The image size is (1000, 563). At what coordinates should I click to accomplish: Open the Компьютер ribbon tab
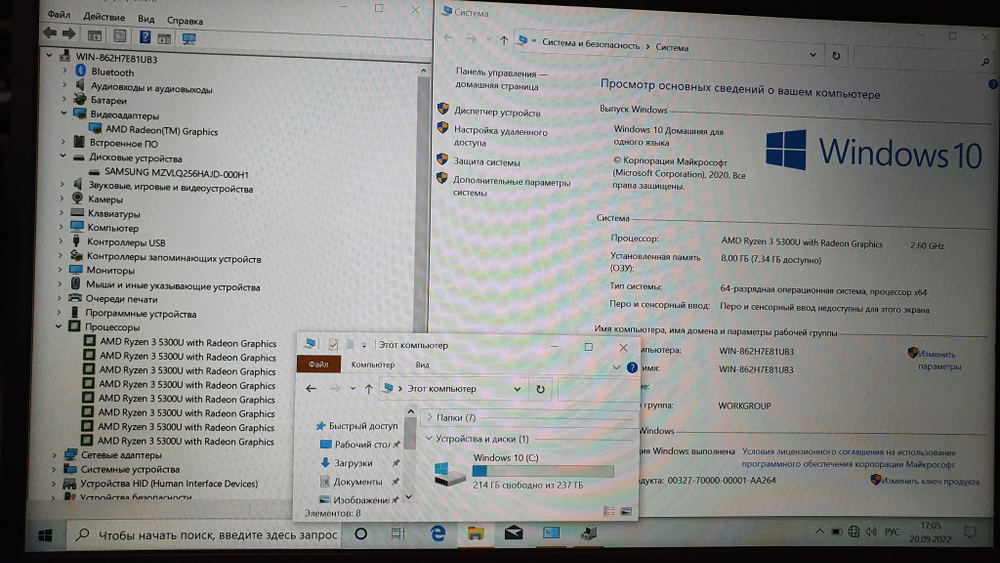(372, 365)
